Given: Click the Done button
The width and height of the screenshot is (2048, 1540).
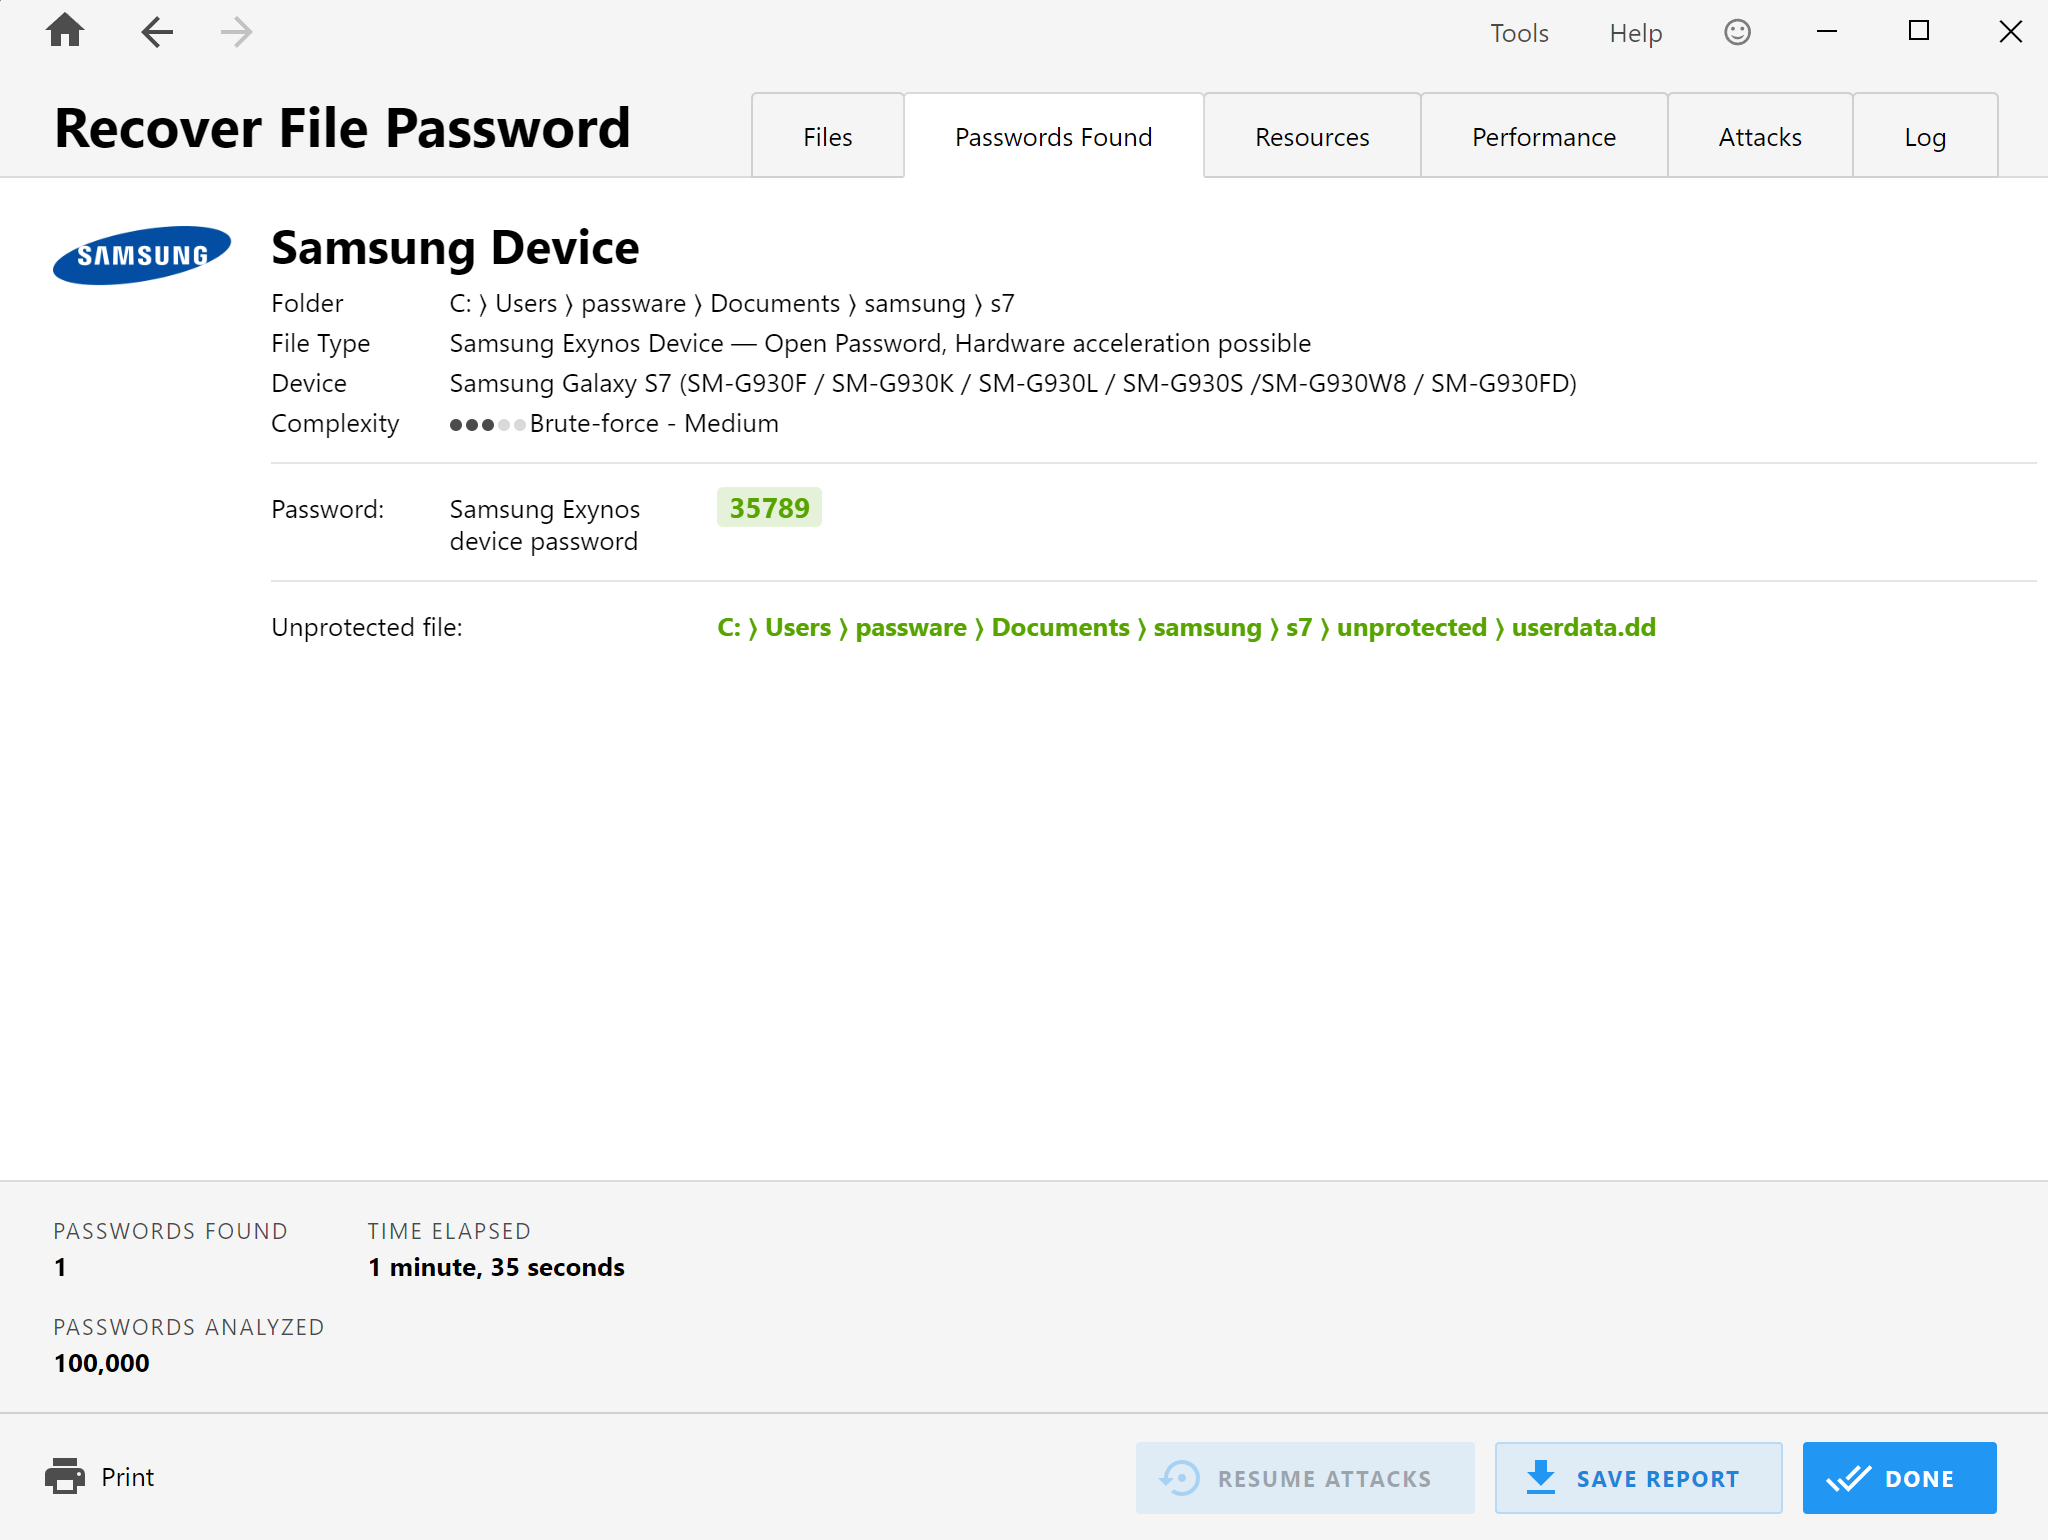Looking at the screenshot, I should tap(1899, 1478).
